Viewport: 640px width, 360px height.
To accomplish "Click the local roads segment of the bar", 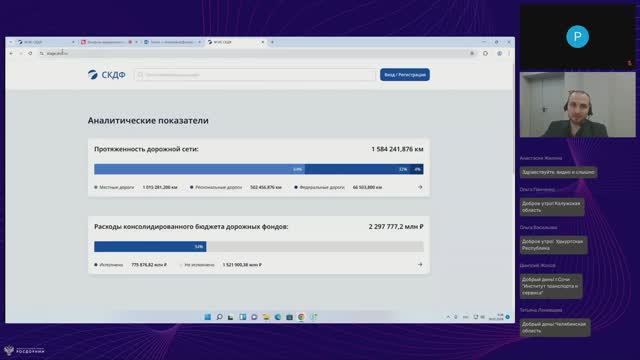I will (199, 169).
